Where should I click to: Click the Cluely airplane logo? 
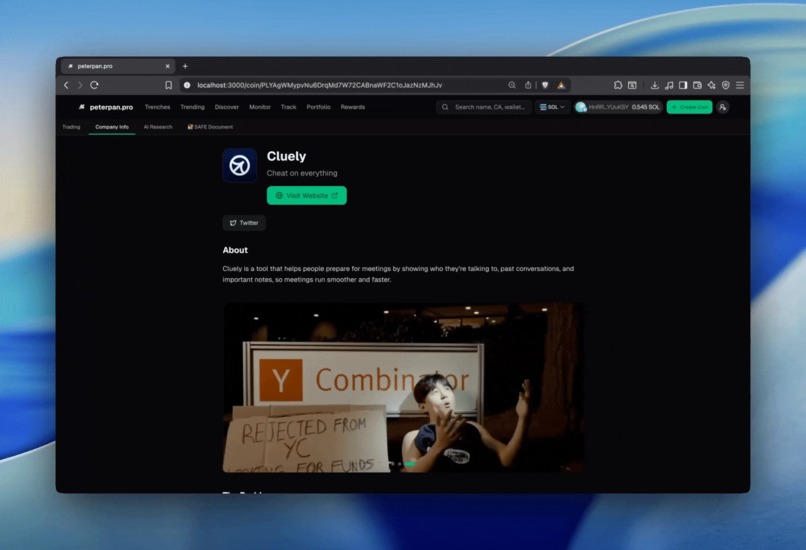pos(240,166)
